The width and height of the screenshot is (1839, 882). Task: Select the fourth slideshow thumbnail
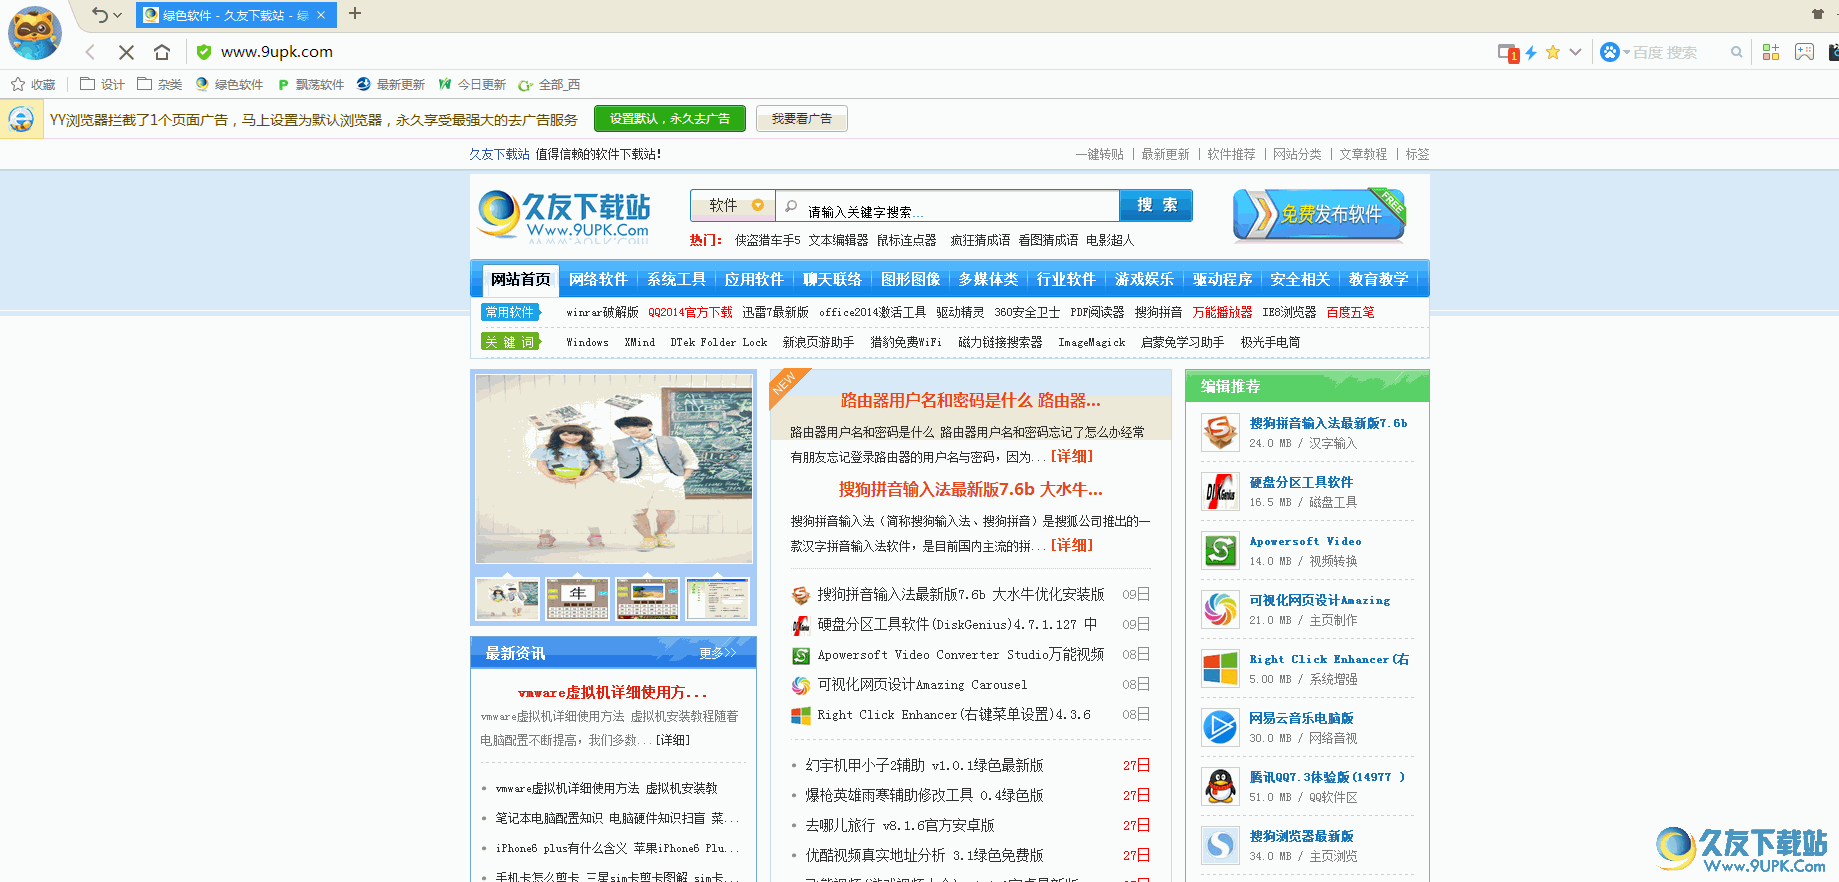point(717,598)
